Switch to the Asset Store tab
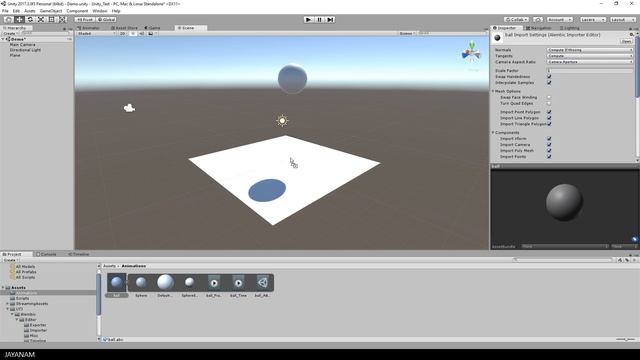Screen dimensions: 640x360 [124, 28]
